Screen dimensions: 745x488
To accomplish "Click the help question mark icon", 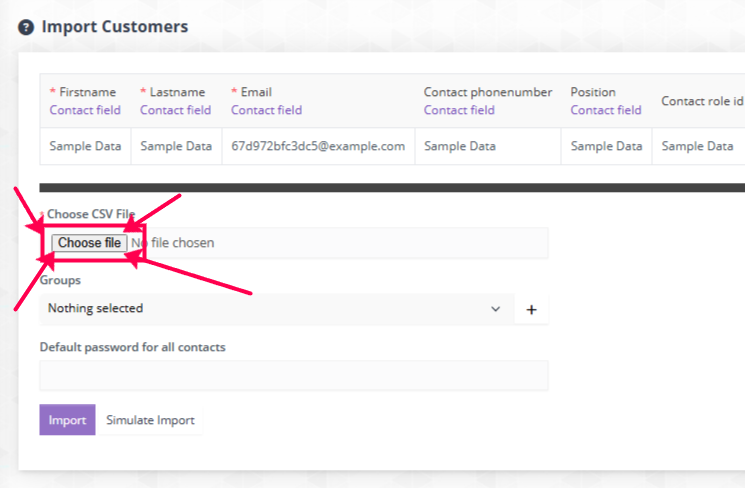I will (26, 28).
